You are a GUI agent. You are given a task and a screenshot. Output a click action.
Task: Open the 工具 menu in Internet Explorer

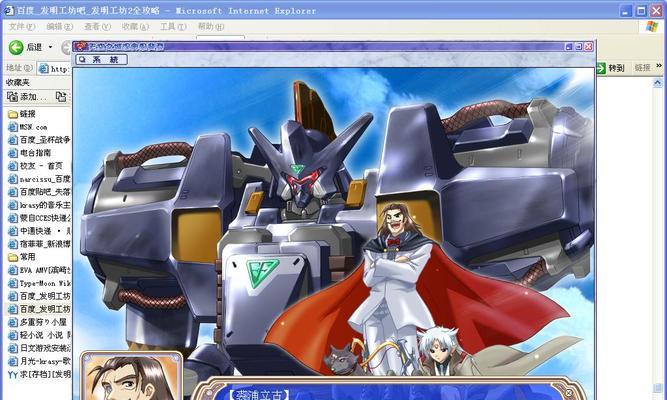point(173,26)
